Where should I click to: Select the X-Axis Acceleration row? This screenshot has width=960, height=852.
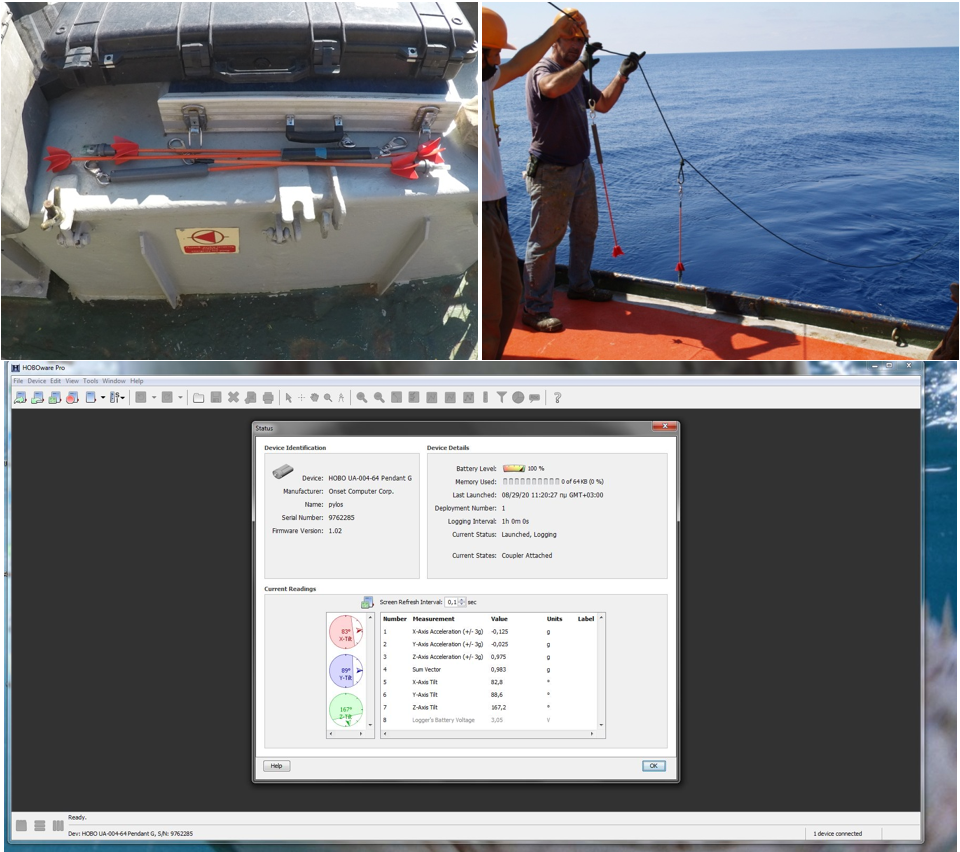(489, 632)
